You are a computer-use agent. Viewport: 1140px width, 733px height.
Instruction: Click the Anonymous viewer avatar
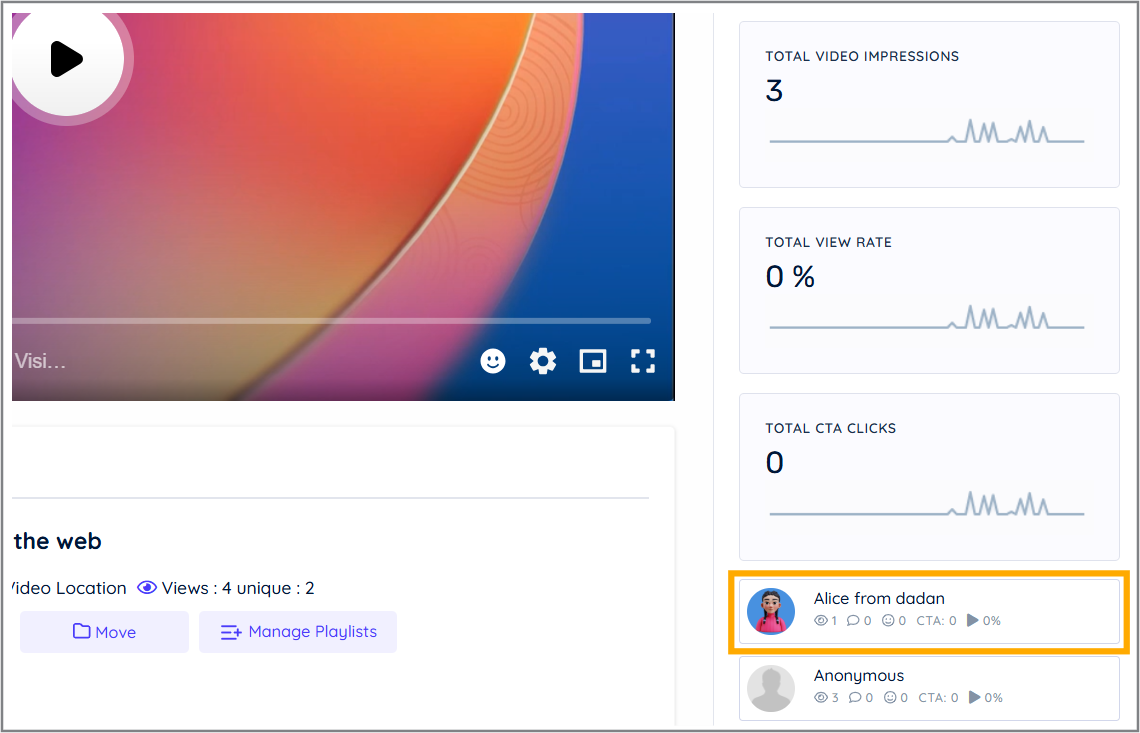tap(771, 688)
